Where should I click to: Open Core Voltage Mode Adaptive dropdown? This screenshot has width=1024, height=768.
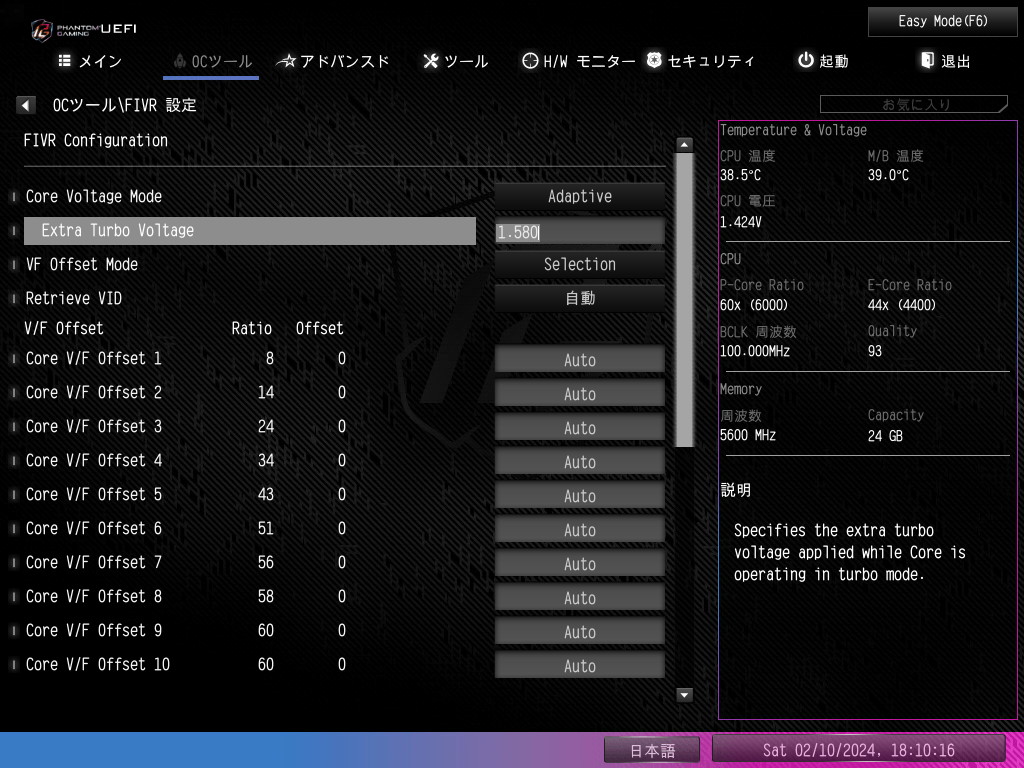click(x=579, y=197)
